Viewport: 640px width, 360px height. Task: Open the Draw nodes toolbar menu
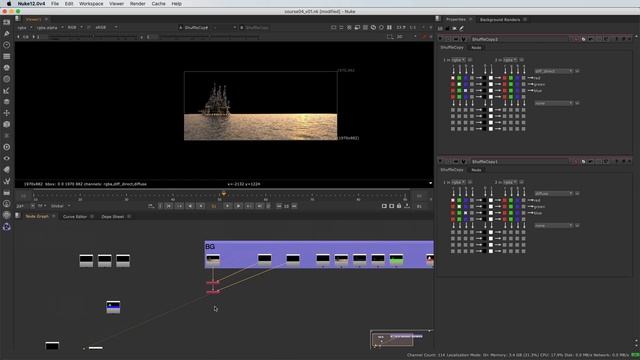coord(7,33)
